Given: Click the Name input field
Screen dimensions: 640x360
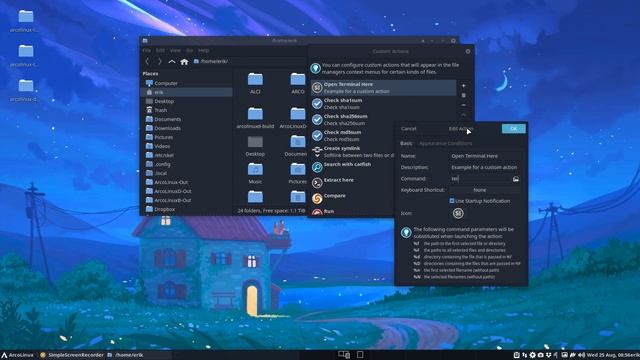Looking at the screenshot, I should coord(485,156).
